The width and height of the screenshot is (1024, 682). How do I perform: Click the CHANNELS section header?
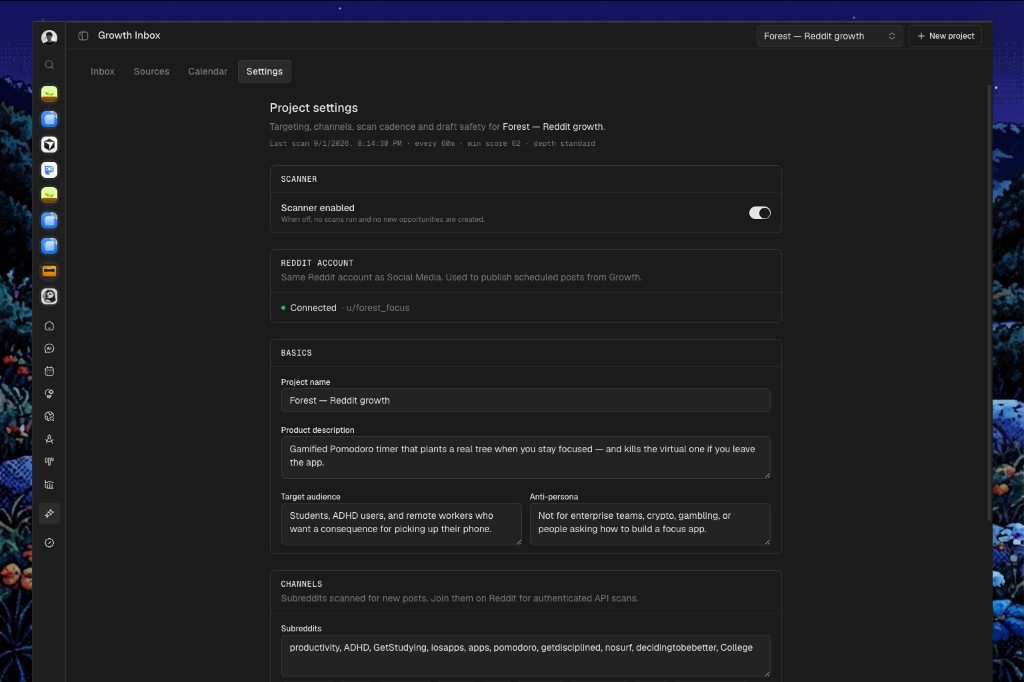tap(301, 584)
